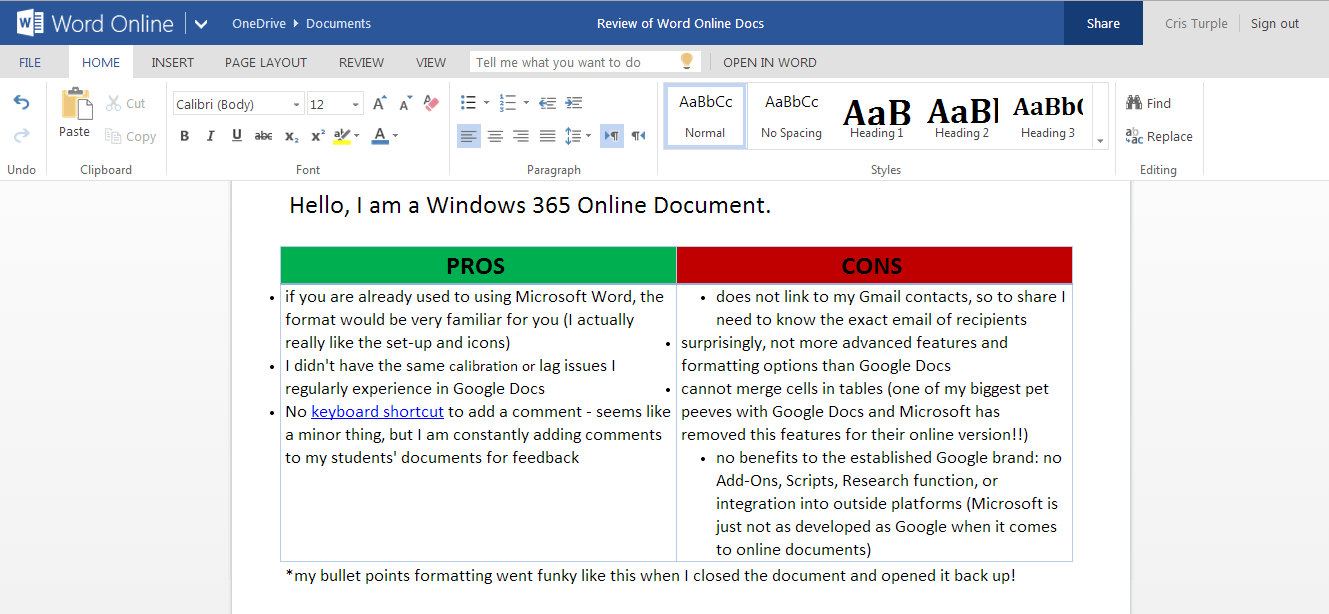Apply numbered list formatting
Image resolution: width=1329 pixels, height=614 pixels.
click(x=508, y=103)
